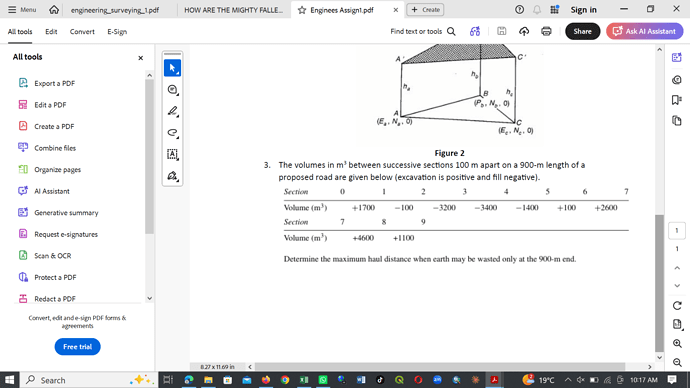Open the Edit menu

tap(51, 32)
